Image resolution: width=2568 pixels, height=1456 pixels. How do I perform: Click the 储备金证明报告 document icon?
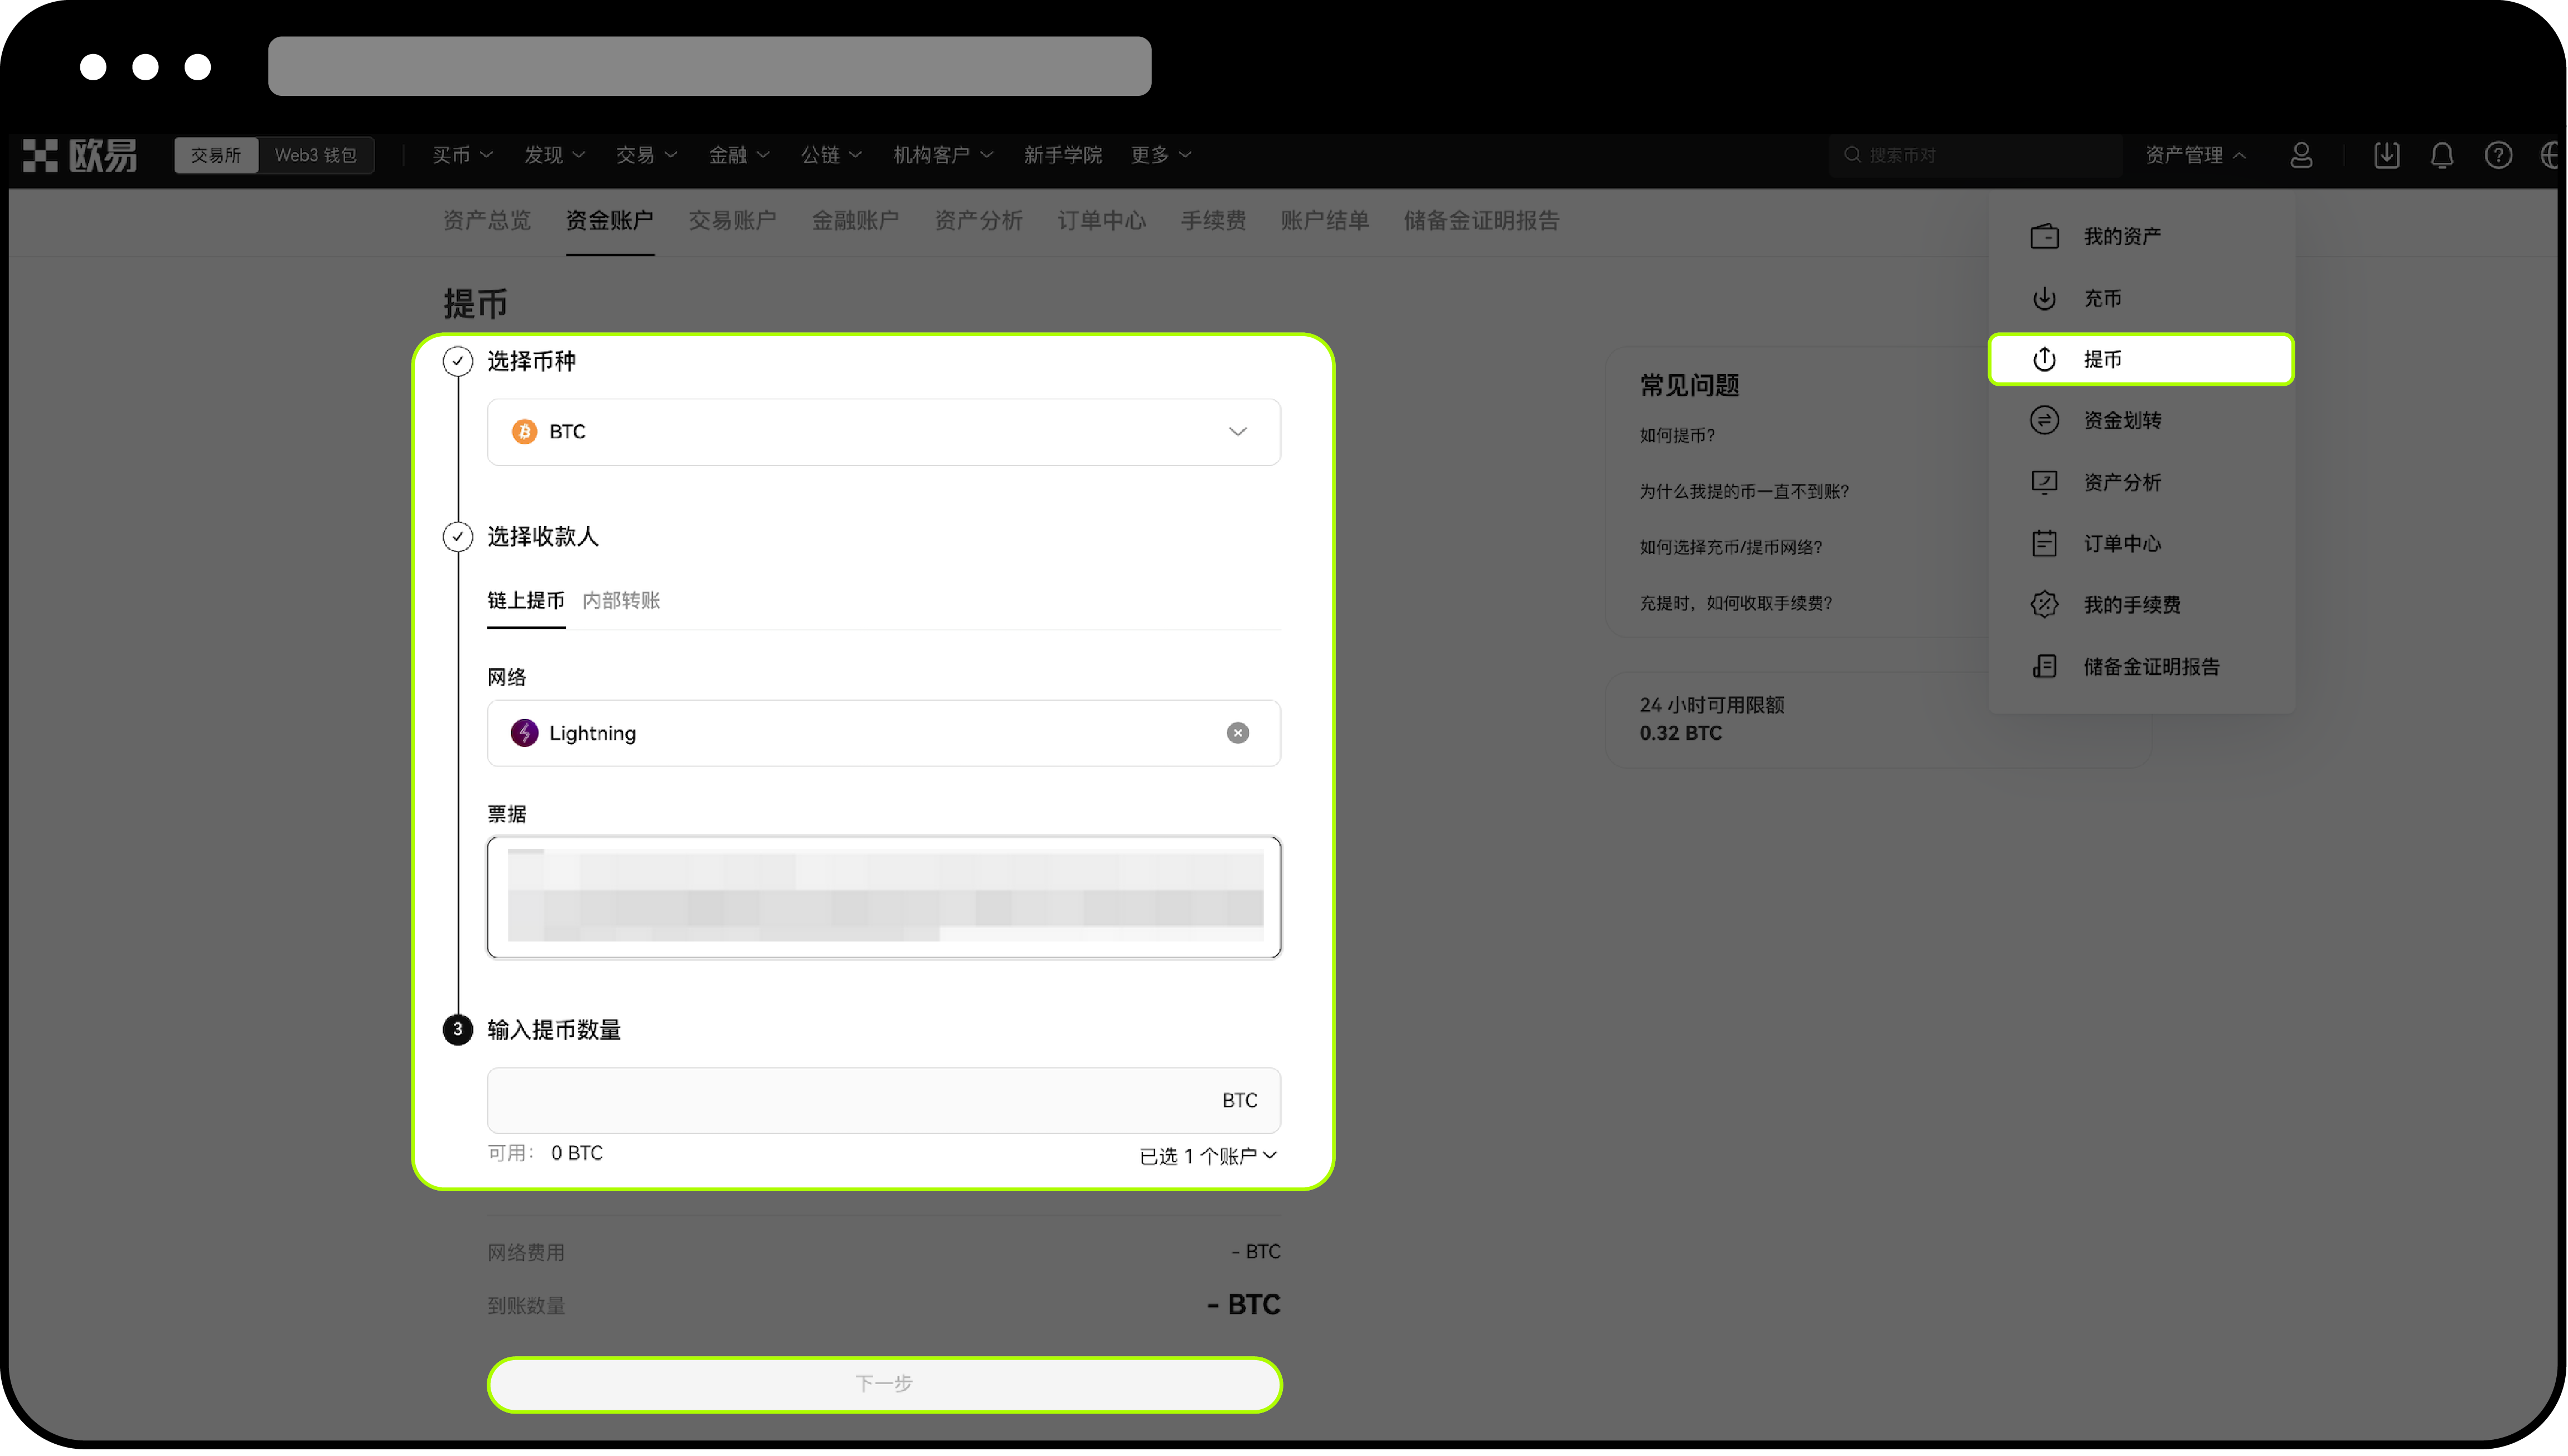coord(2044,666)
